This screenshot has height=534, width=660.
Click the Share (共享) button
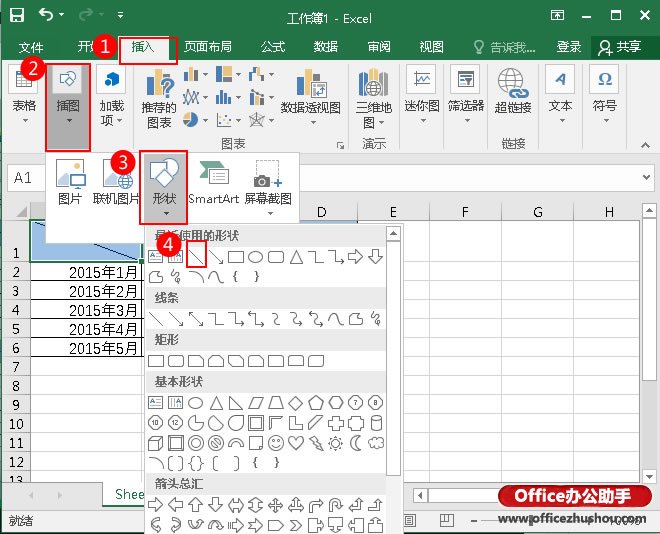[x=620, y=47]
